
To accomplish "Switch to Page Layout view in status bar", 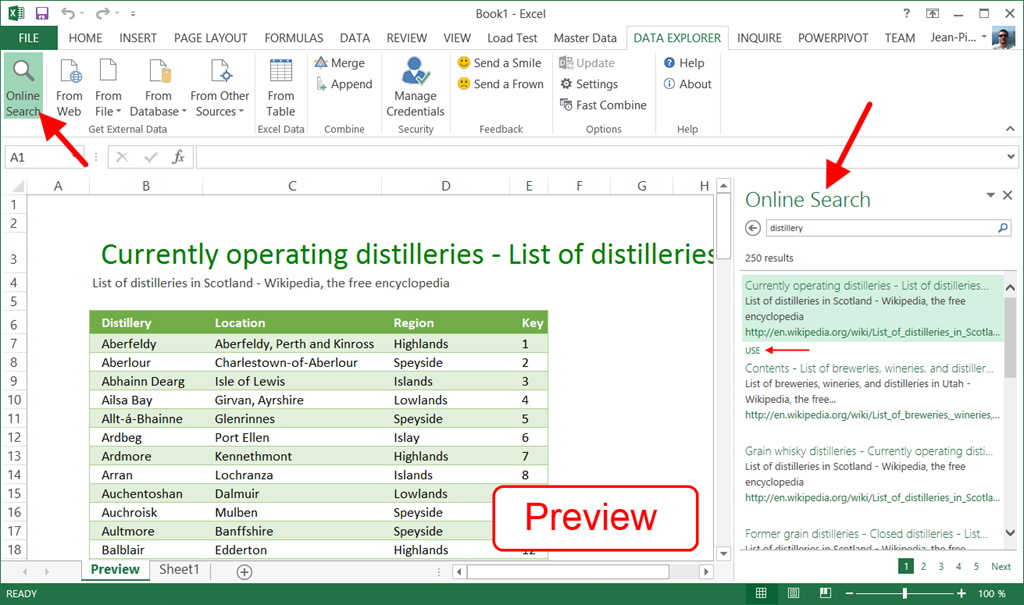I will coord(794,594).
